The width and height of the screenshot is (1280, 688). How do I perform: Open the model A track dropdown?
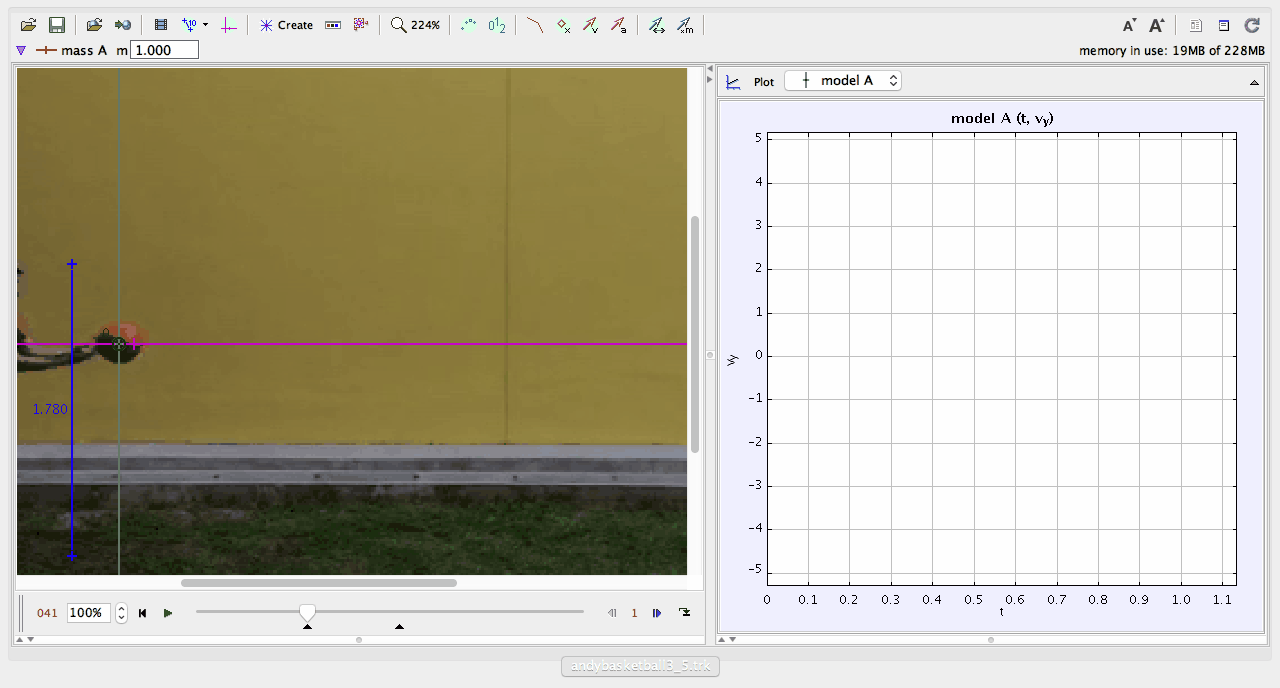843,81
